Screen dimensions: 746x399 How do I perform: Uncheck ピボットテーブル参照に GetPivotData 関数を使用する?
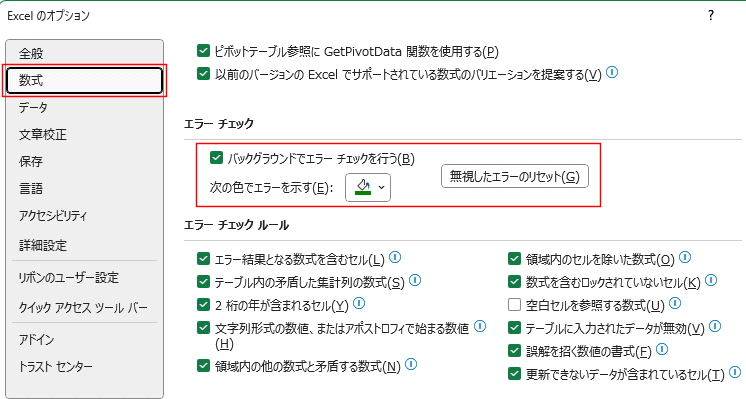(x=203, y=51)
